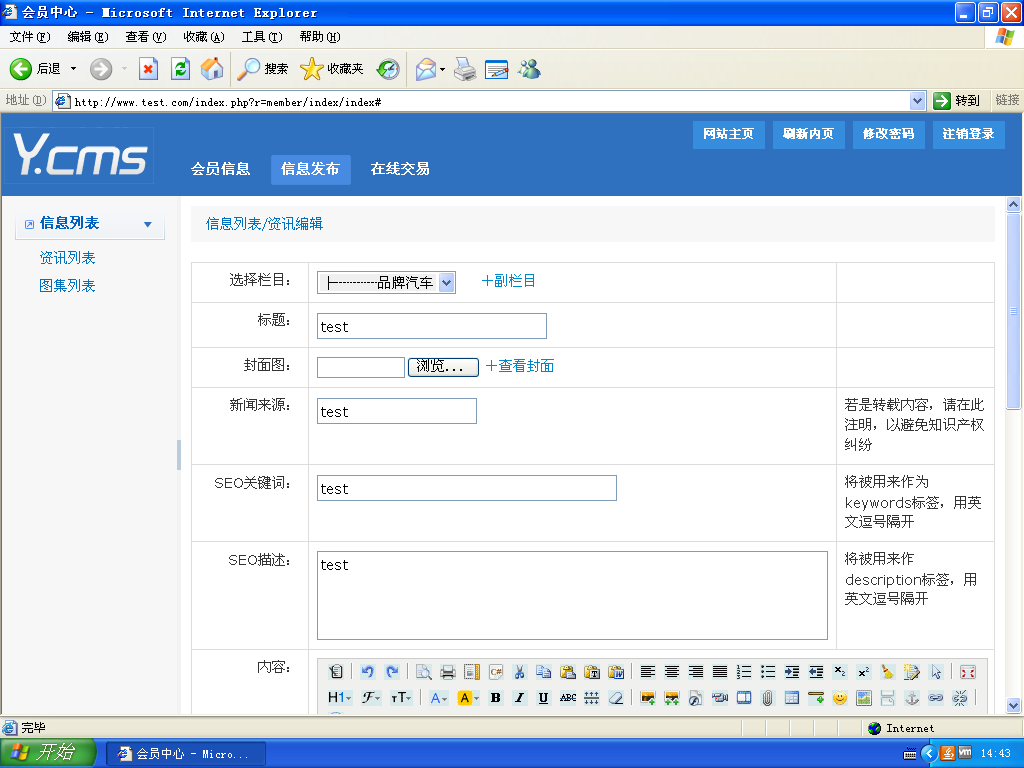Click the Paste from Word icon
1024x768 pixels.
pos(616,671)
